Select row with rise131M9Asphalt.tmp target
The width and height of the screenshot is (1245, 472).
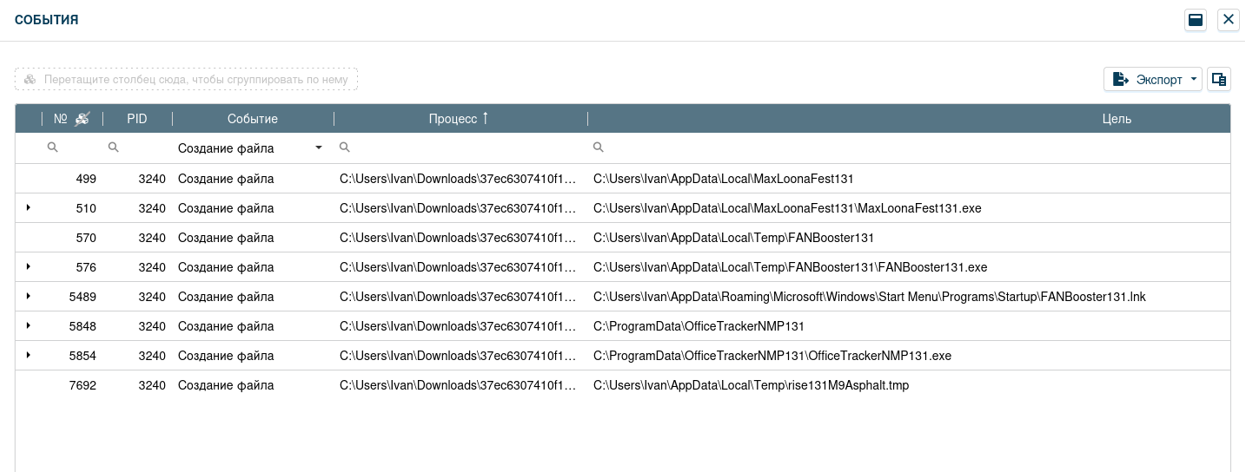[750, 385]
